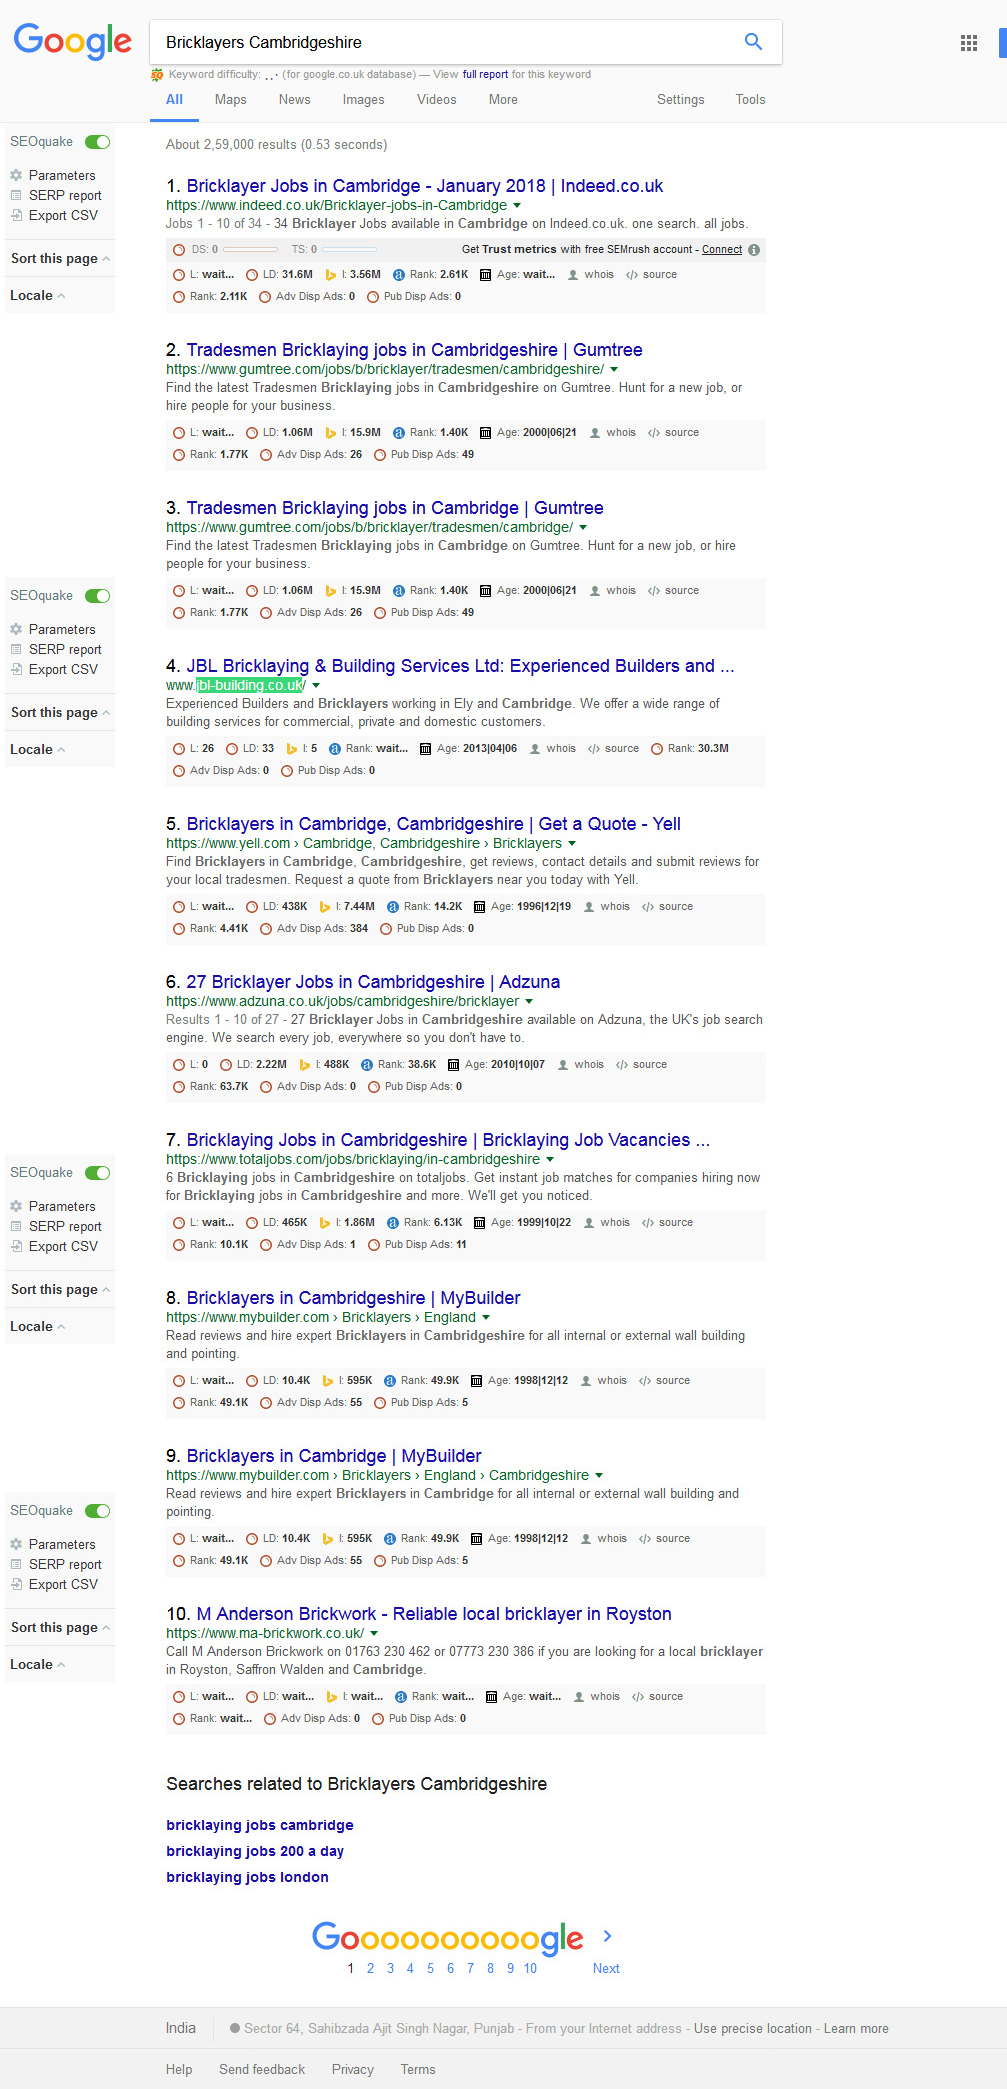Click Parameters gear icon in top SEOquake panel
The image size is (1007, 2089).
16,175
